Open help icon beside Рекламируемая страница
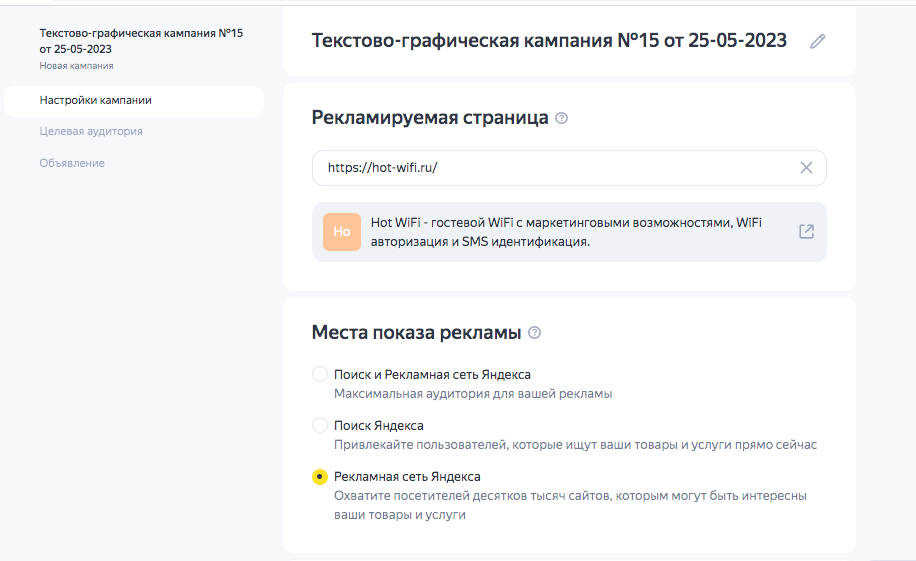 (561, 118)
